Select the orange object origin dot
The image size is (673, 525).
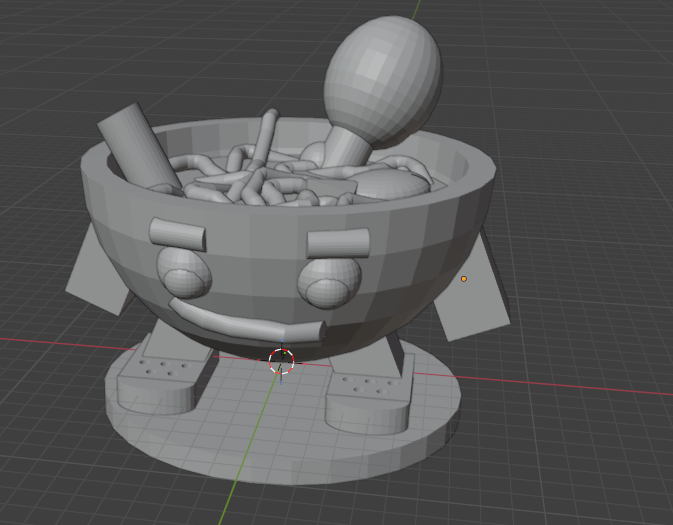pos(464,279)
